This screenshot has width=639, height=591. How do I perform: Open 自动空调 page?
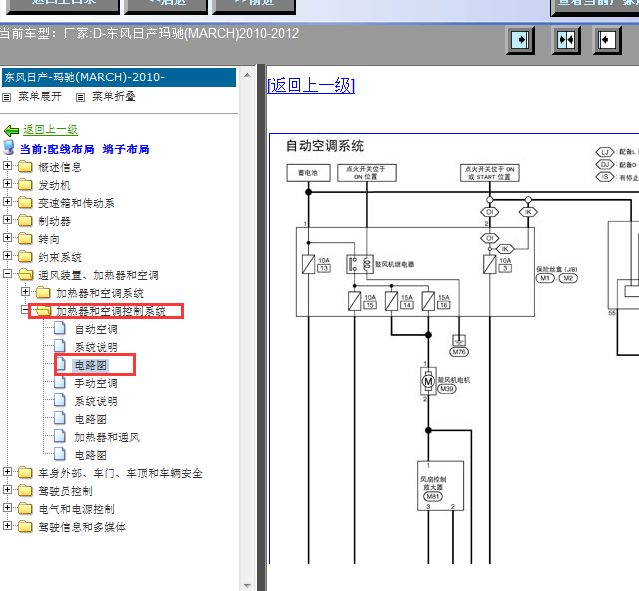pos(96,329)
